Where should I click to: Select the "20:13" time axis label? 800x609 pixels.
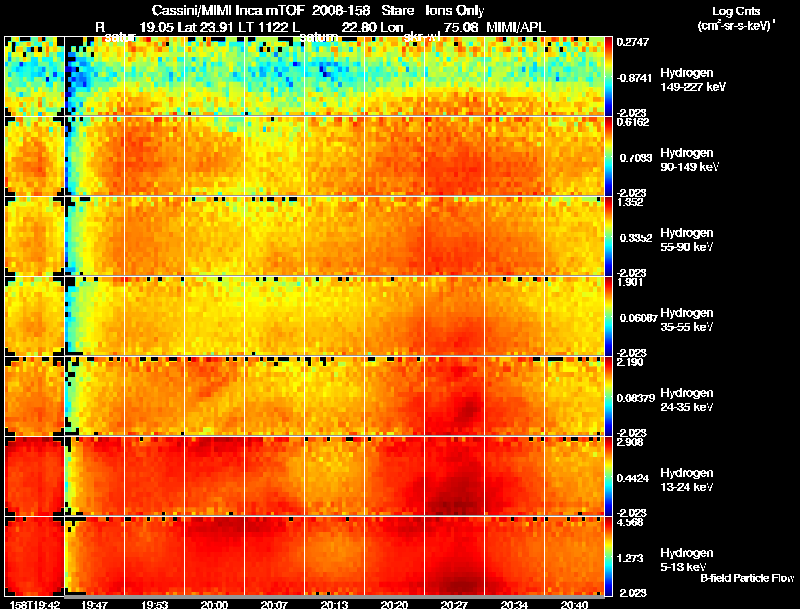click(334, 604)
